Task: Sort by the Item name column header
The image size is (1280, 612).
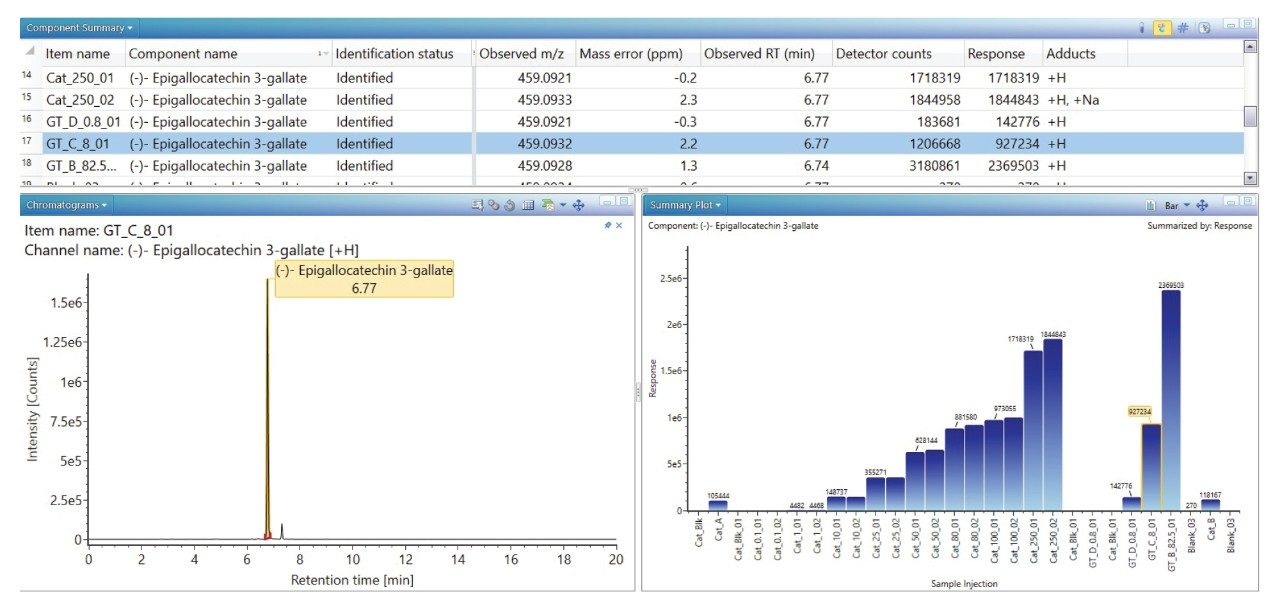Action: click(x=84, y=54)
